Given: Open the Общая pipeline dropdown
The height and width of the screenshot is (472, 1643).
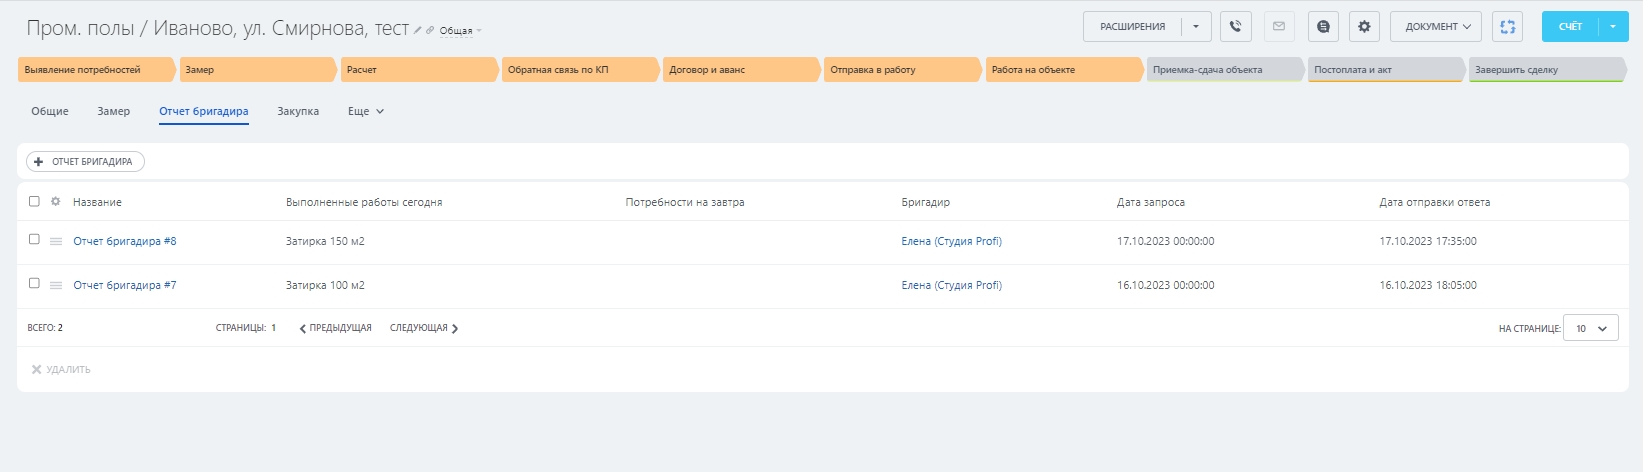Looking at the screenshot, I should (460, 31).
